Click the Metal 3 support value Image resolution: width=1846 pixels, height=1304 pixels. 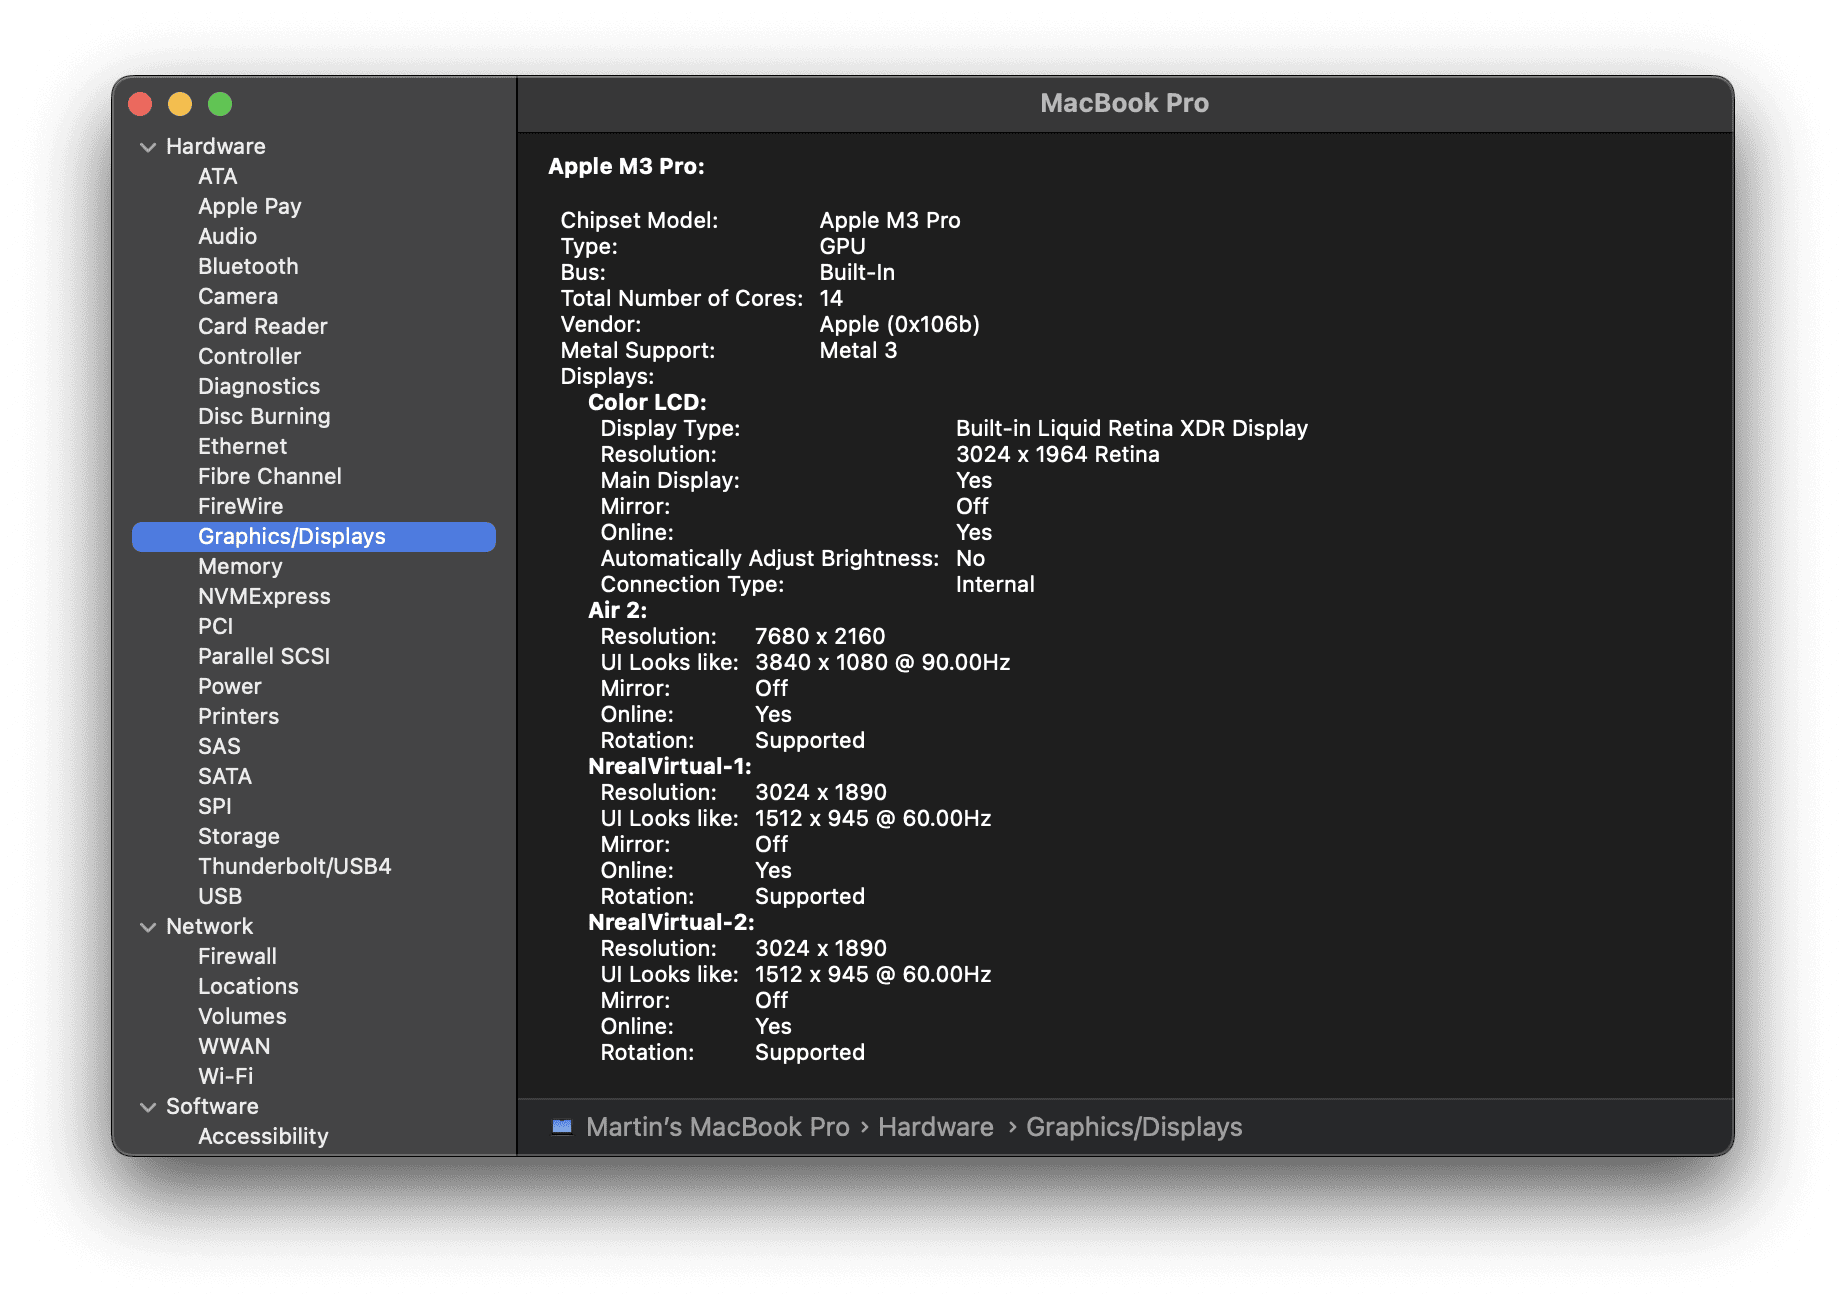tap(858, 350)
